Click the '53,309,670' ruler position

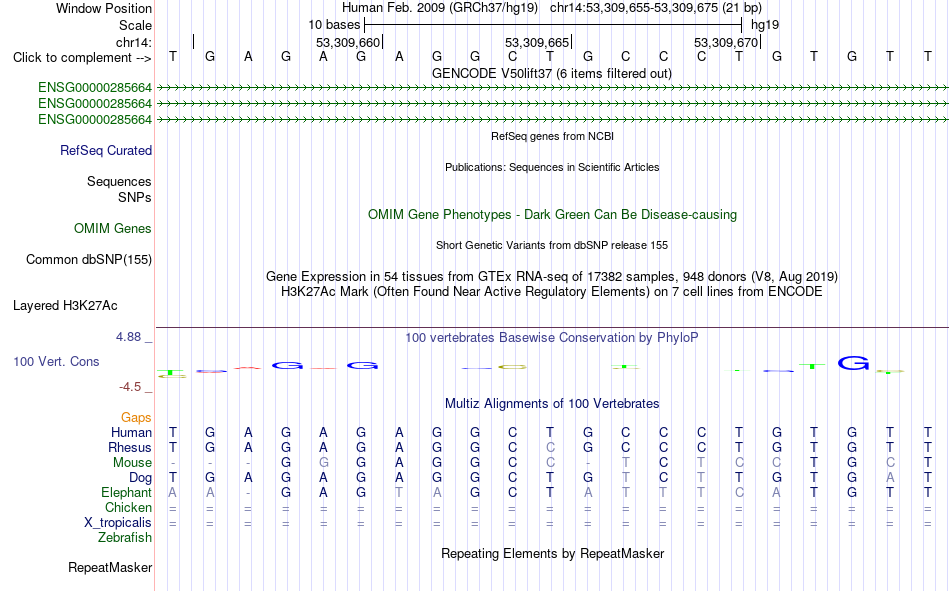click(x=726, y=42)
